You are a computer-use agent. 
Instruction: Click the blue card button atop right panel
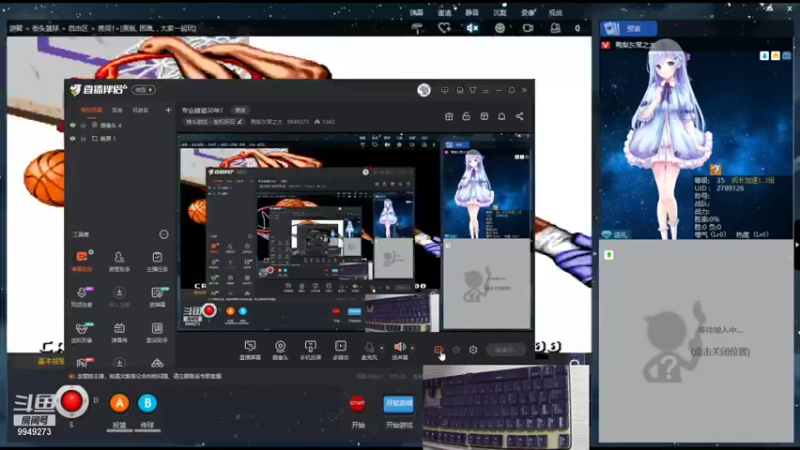pyautogui.click(x=628, y=29)
